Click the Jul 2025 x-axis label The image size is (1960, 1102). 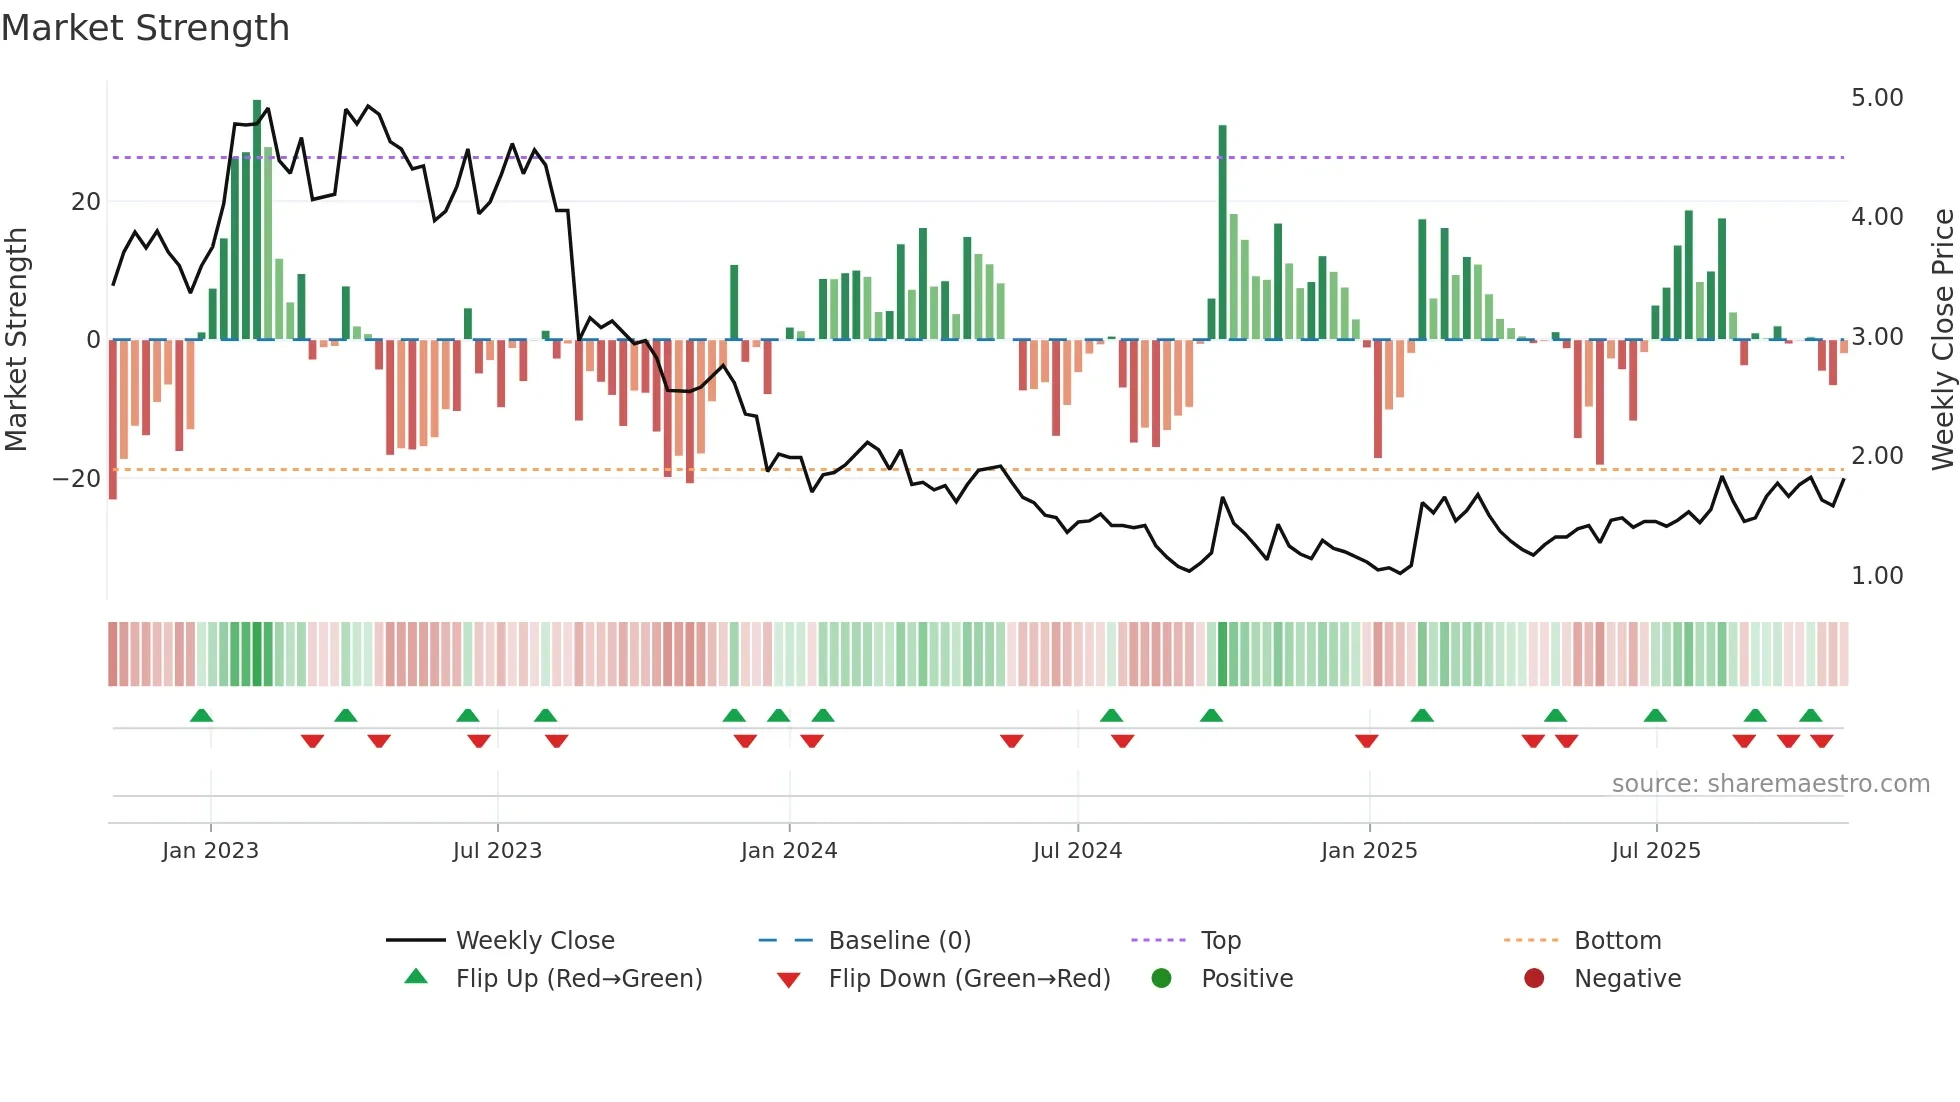point(1656,851)
